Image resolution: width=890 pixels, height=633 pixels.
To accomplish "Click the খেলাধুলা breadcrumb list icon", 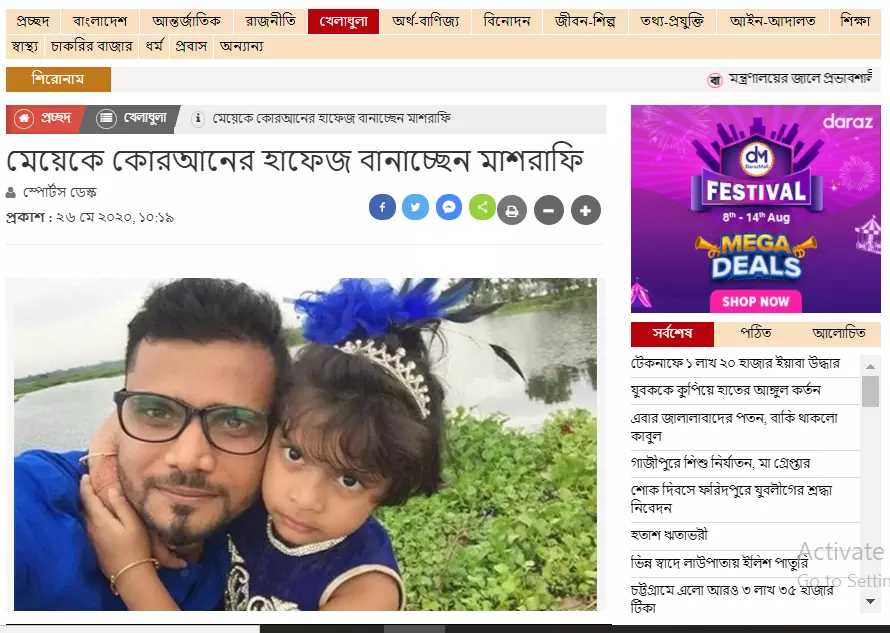I will pyautogui.click(x=106, y=119).
